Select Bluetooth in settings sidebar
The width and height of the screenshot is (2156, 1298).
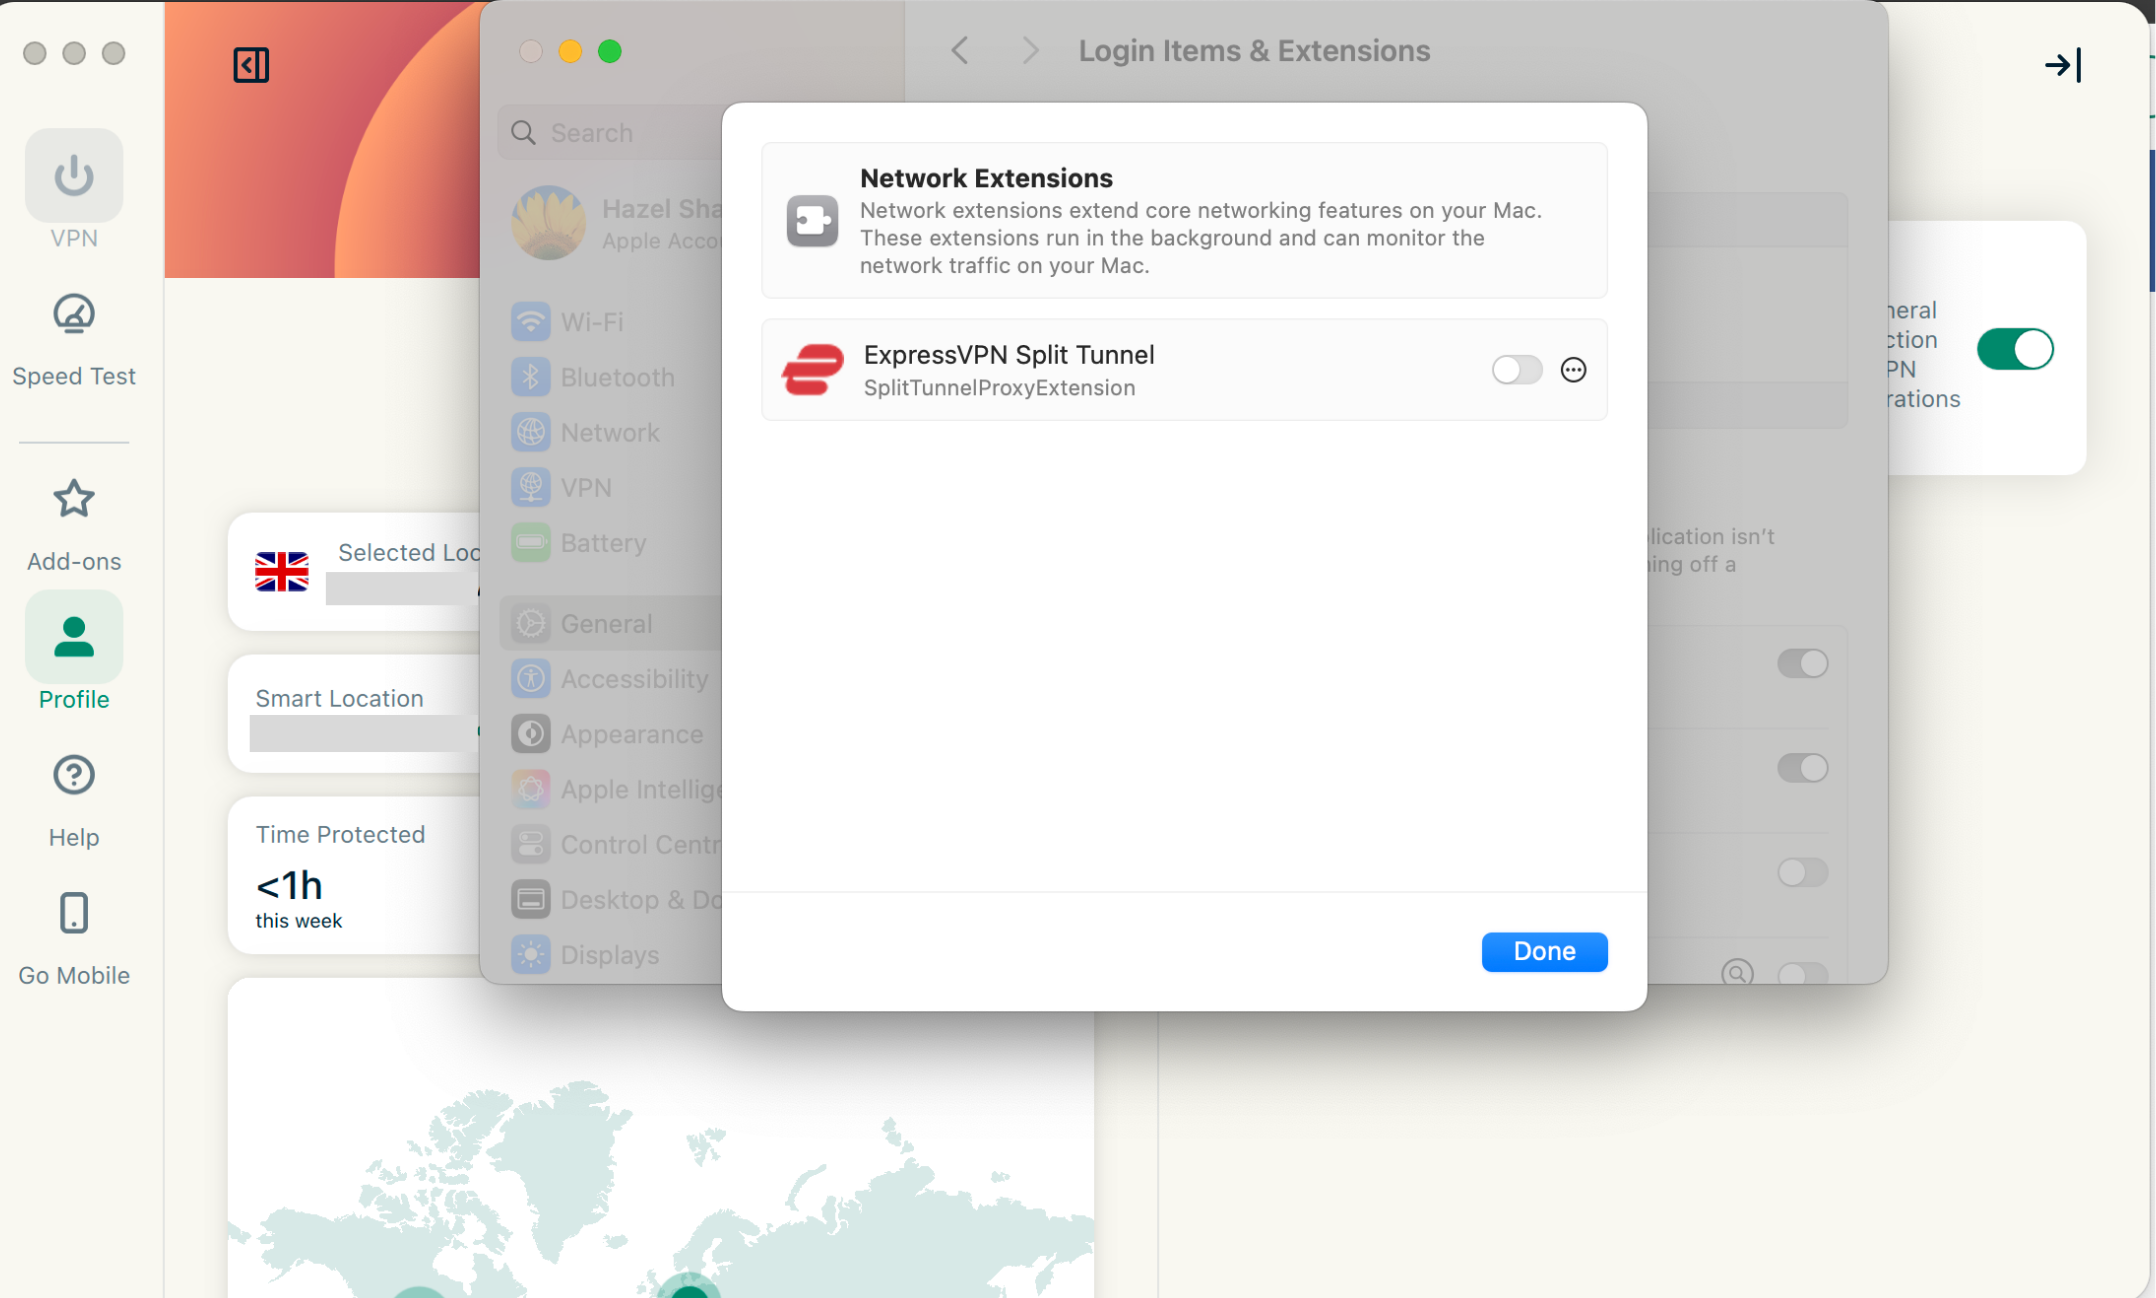click(x=616, y=377)
